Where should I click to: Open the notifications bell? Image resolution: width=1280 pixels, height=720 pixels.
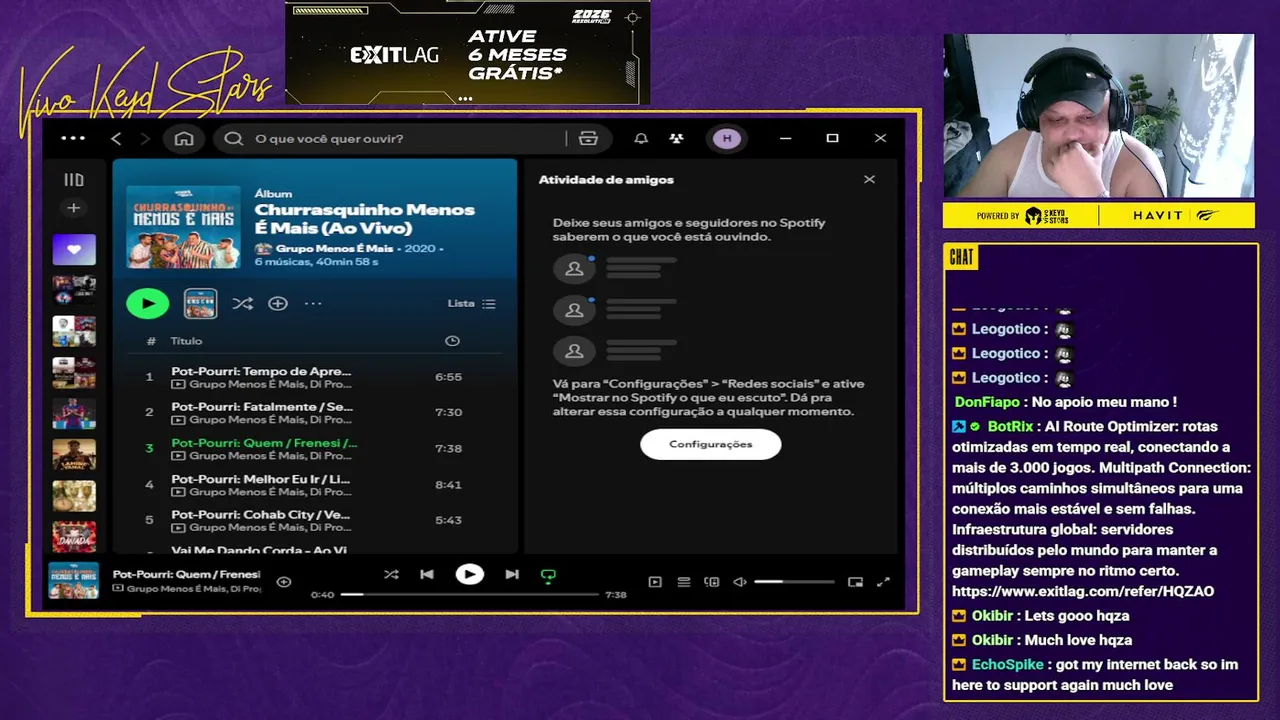tap(641, 139)
